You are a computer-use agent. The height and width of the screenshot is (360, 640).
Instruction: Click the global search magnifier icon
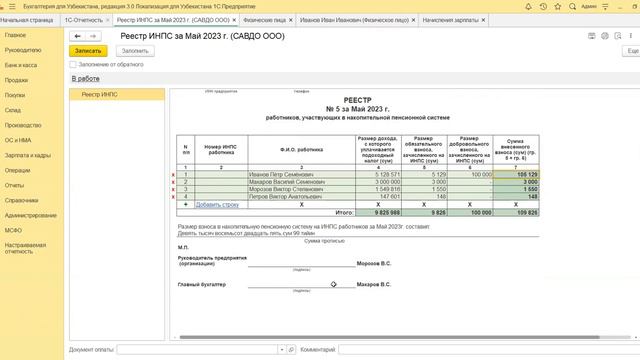coord(573,7)
